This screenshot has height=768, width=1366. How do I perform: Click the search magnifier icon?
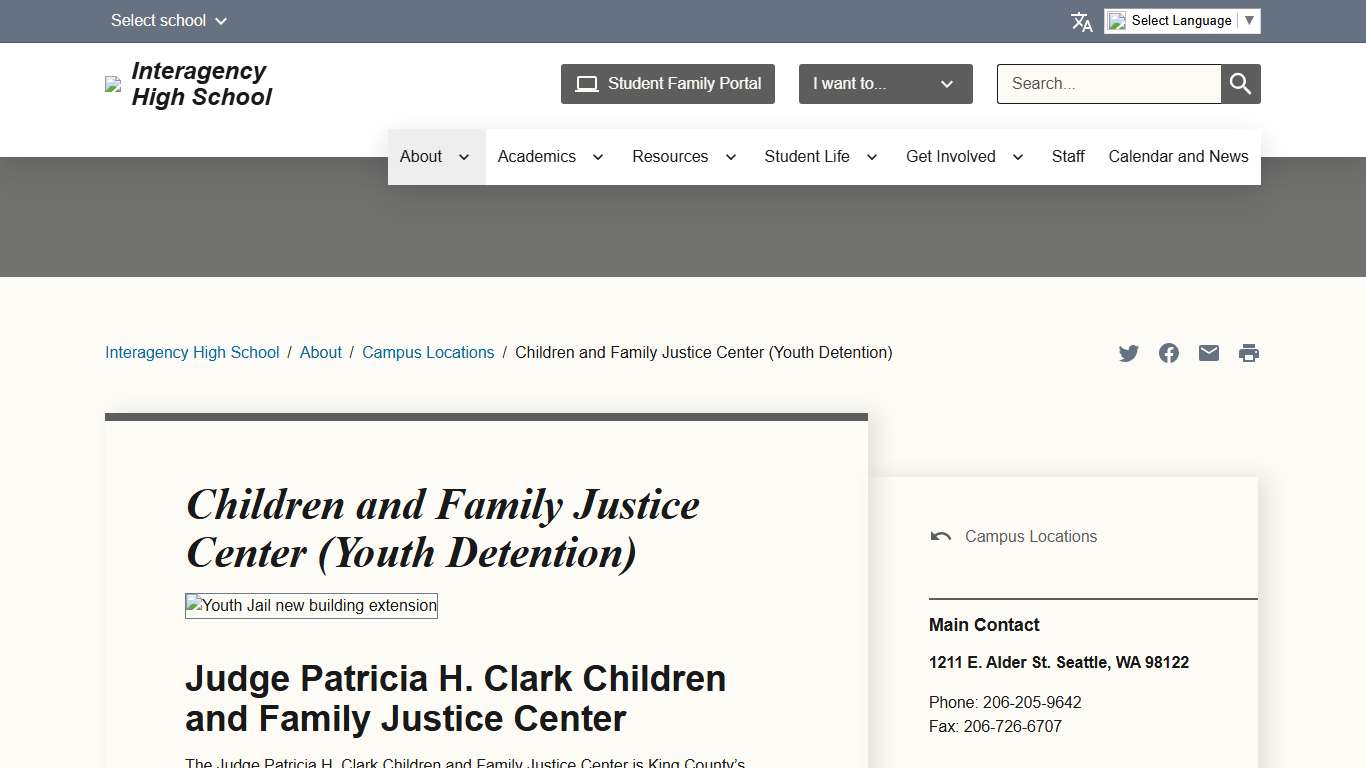point(1240,84)
